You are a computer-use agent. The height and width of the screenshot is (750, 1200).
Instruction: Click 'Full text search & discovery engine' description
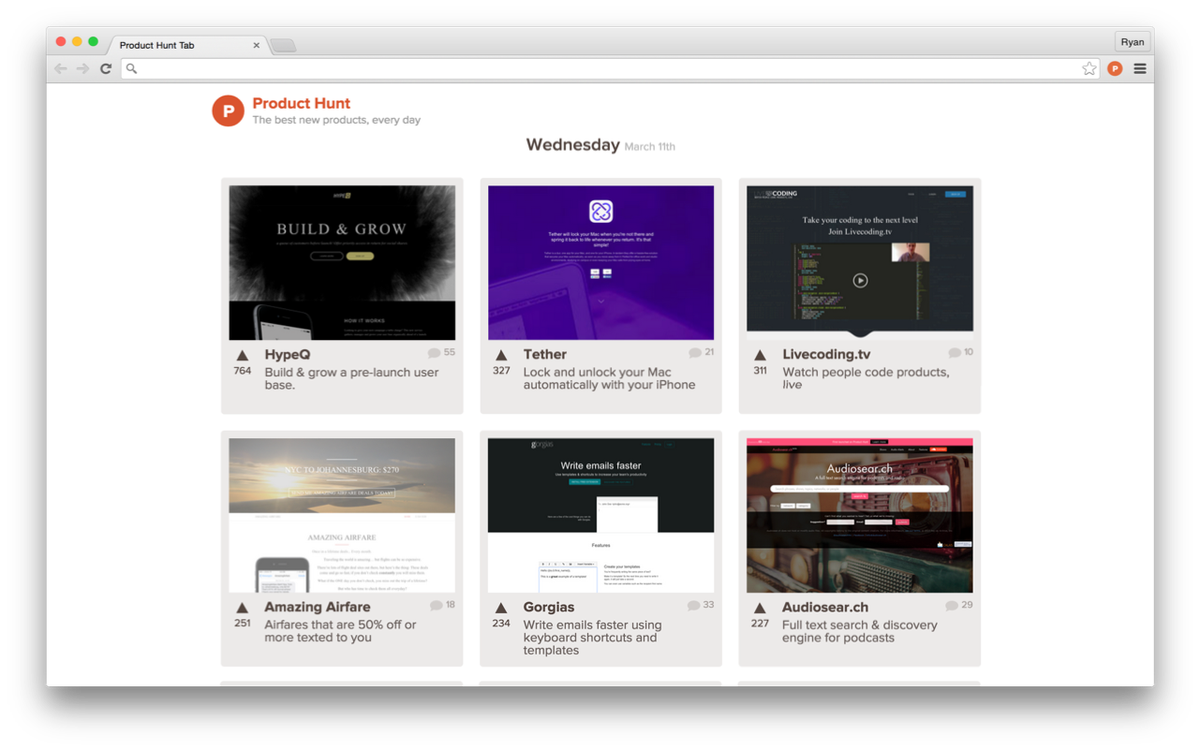point(860,631)
